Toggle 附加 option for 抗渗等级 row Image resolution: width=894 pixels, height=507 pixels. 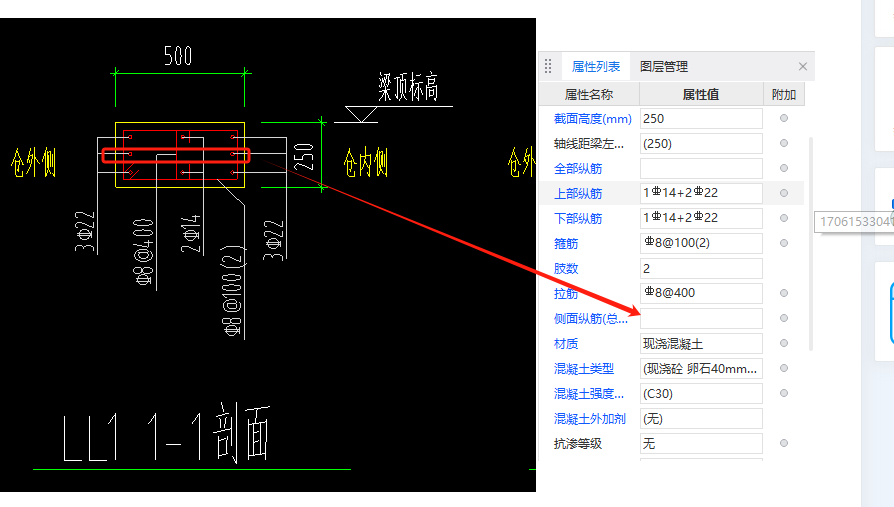[x=784, y=443]
